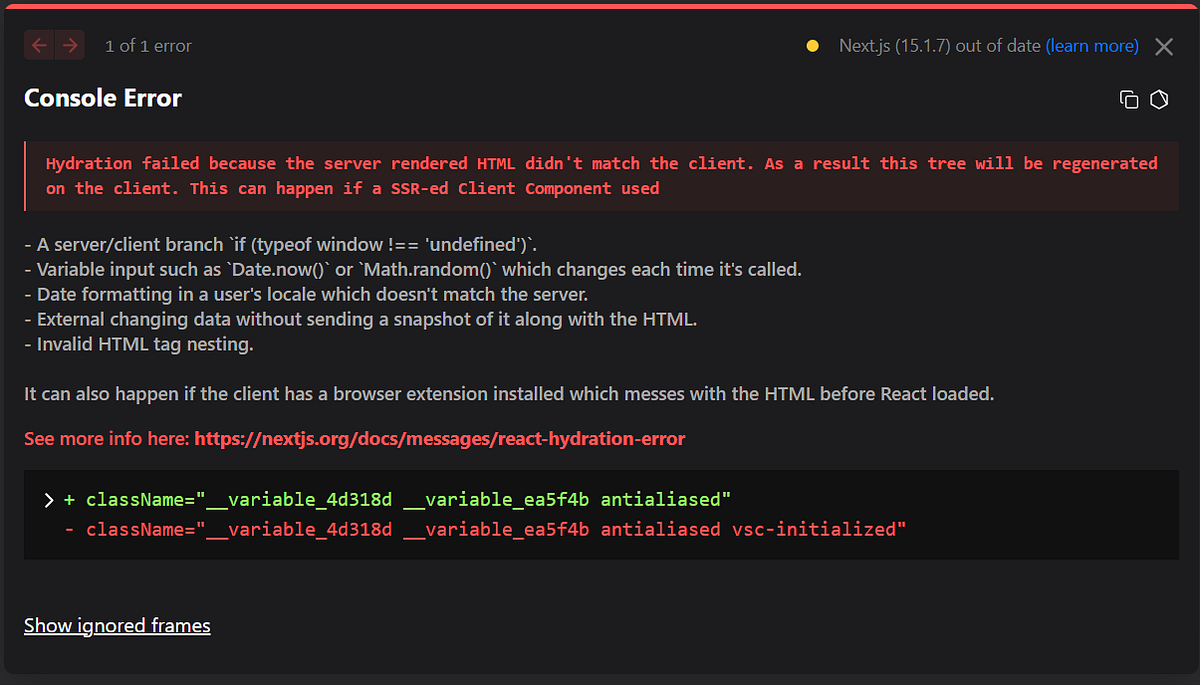
Task: Click the yellow out-of-date indicator dot
Action: click(812, 45)
